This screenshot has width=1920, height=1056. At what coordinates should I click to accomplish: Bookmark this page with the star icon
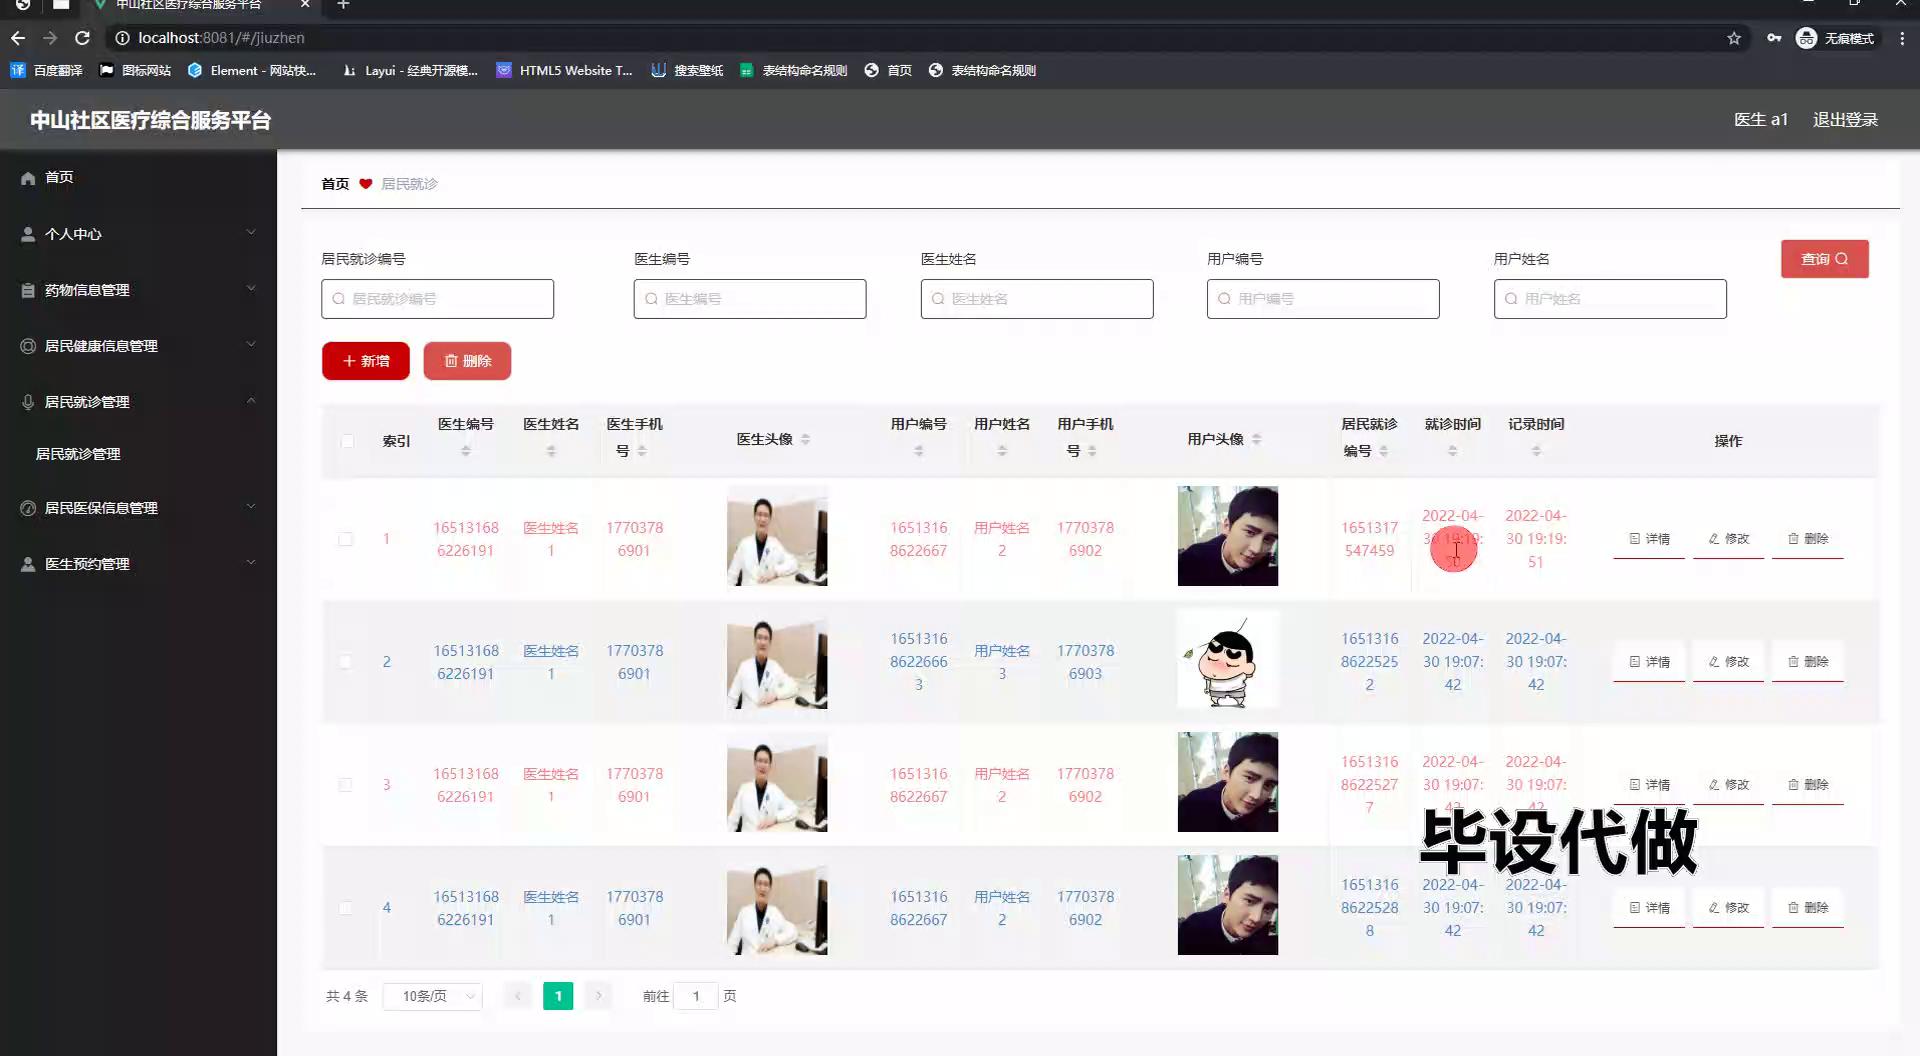pyautogui.click(x=1734, y=38)
